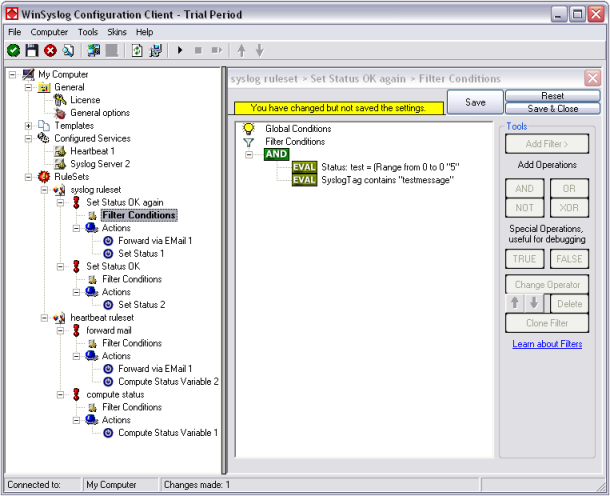This screenshot has height=496, width=610.
Task: Collapse the compute status rule node
Action: click(60, 394)
